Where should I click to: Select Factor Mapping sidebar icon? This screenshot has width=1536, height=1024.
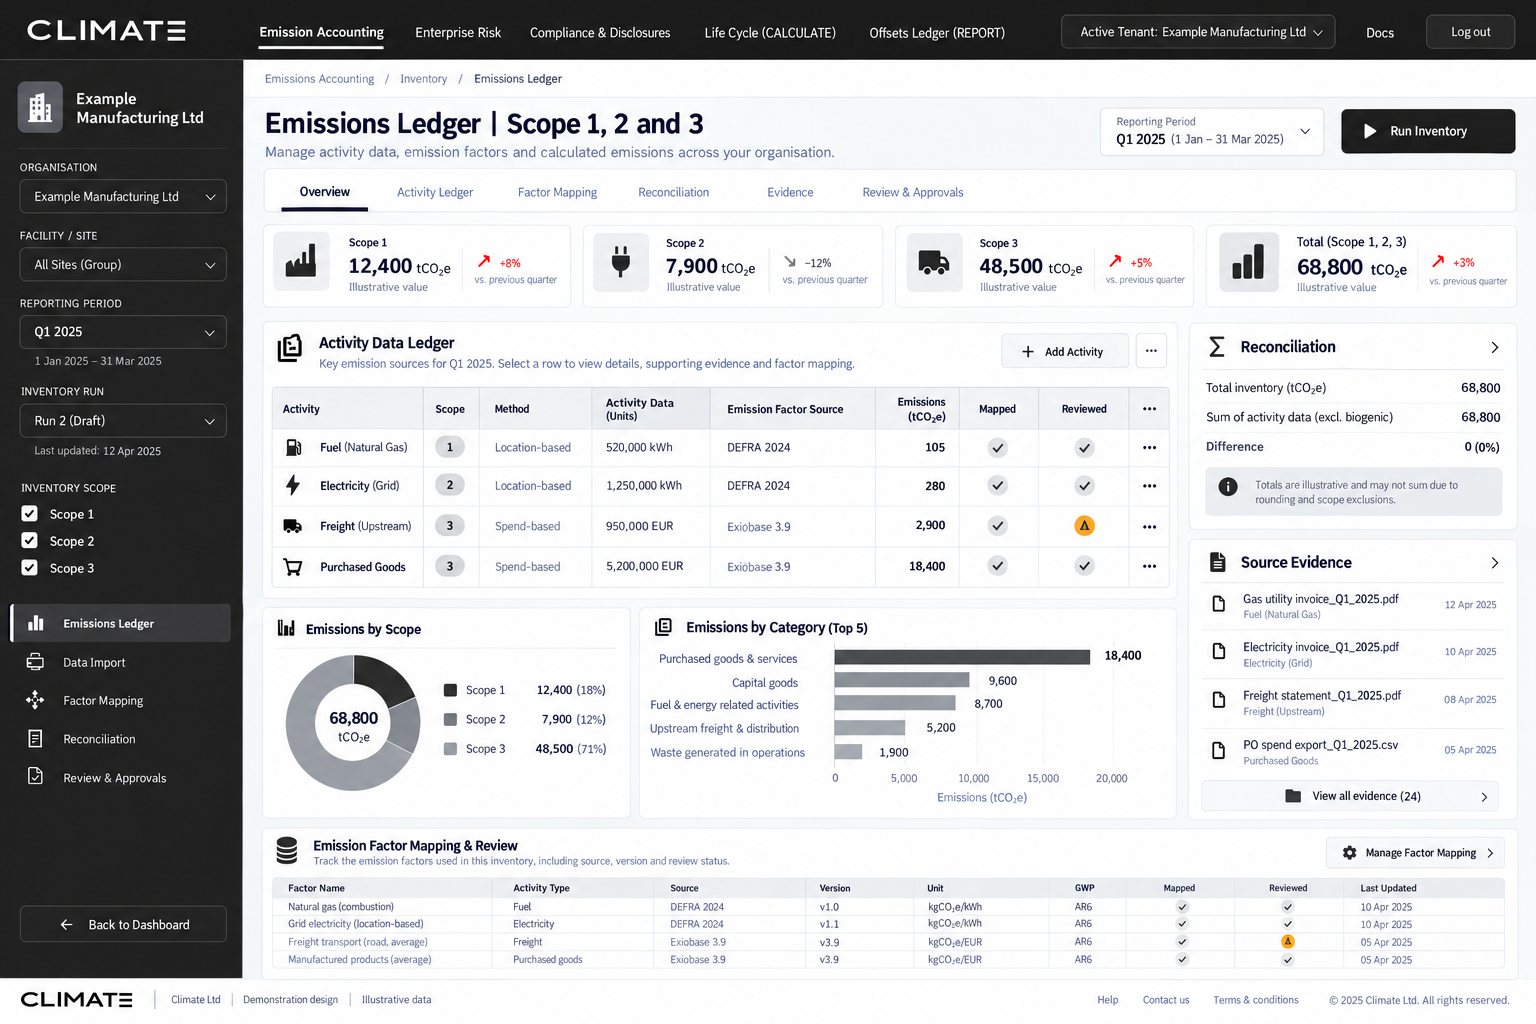(35, 700)
